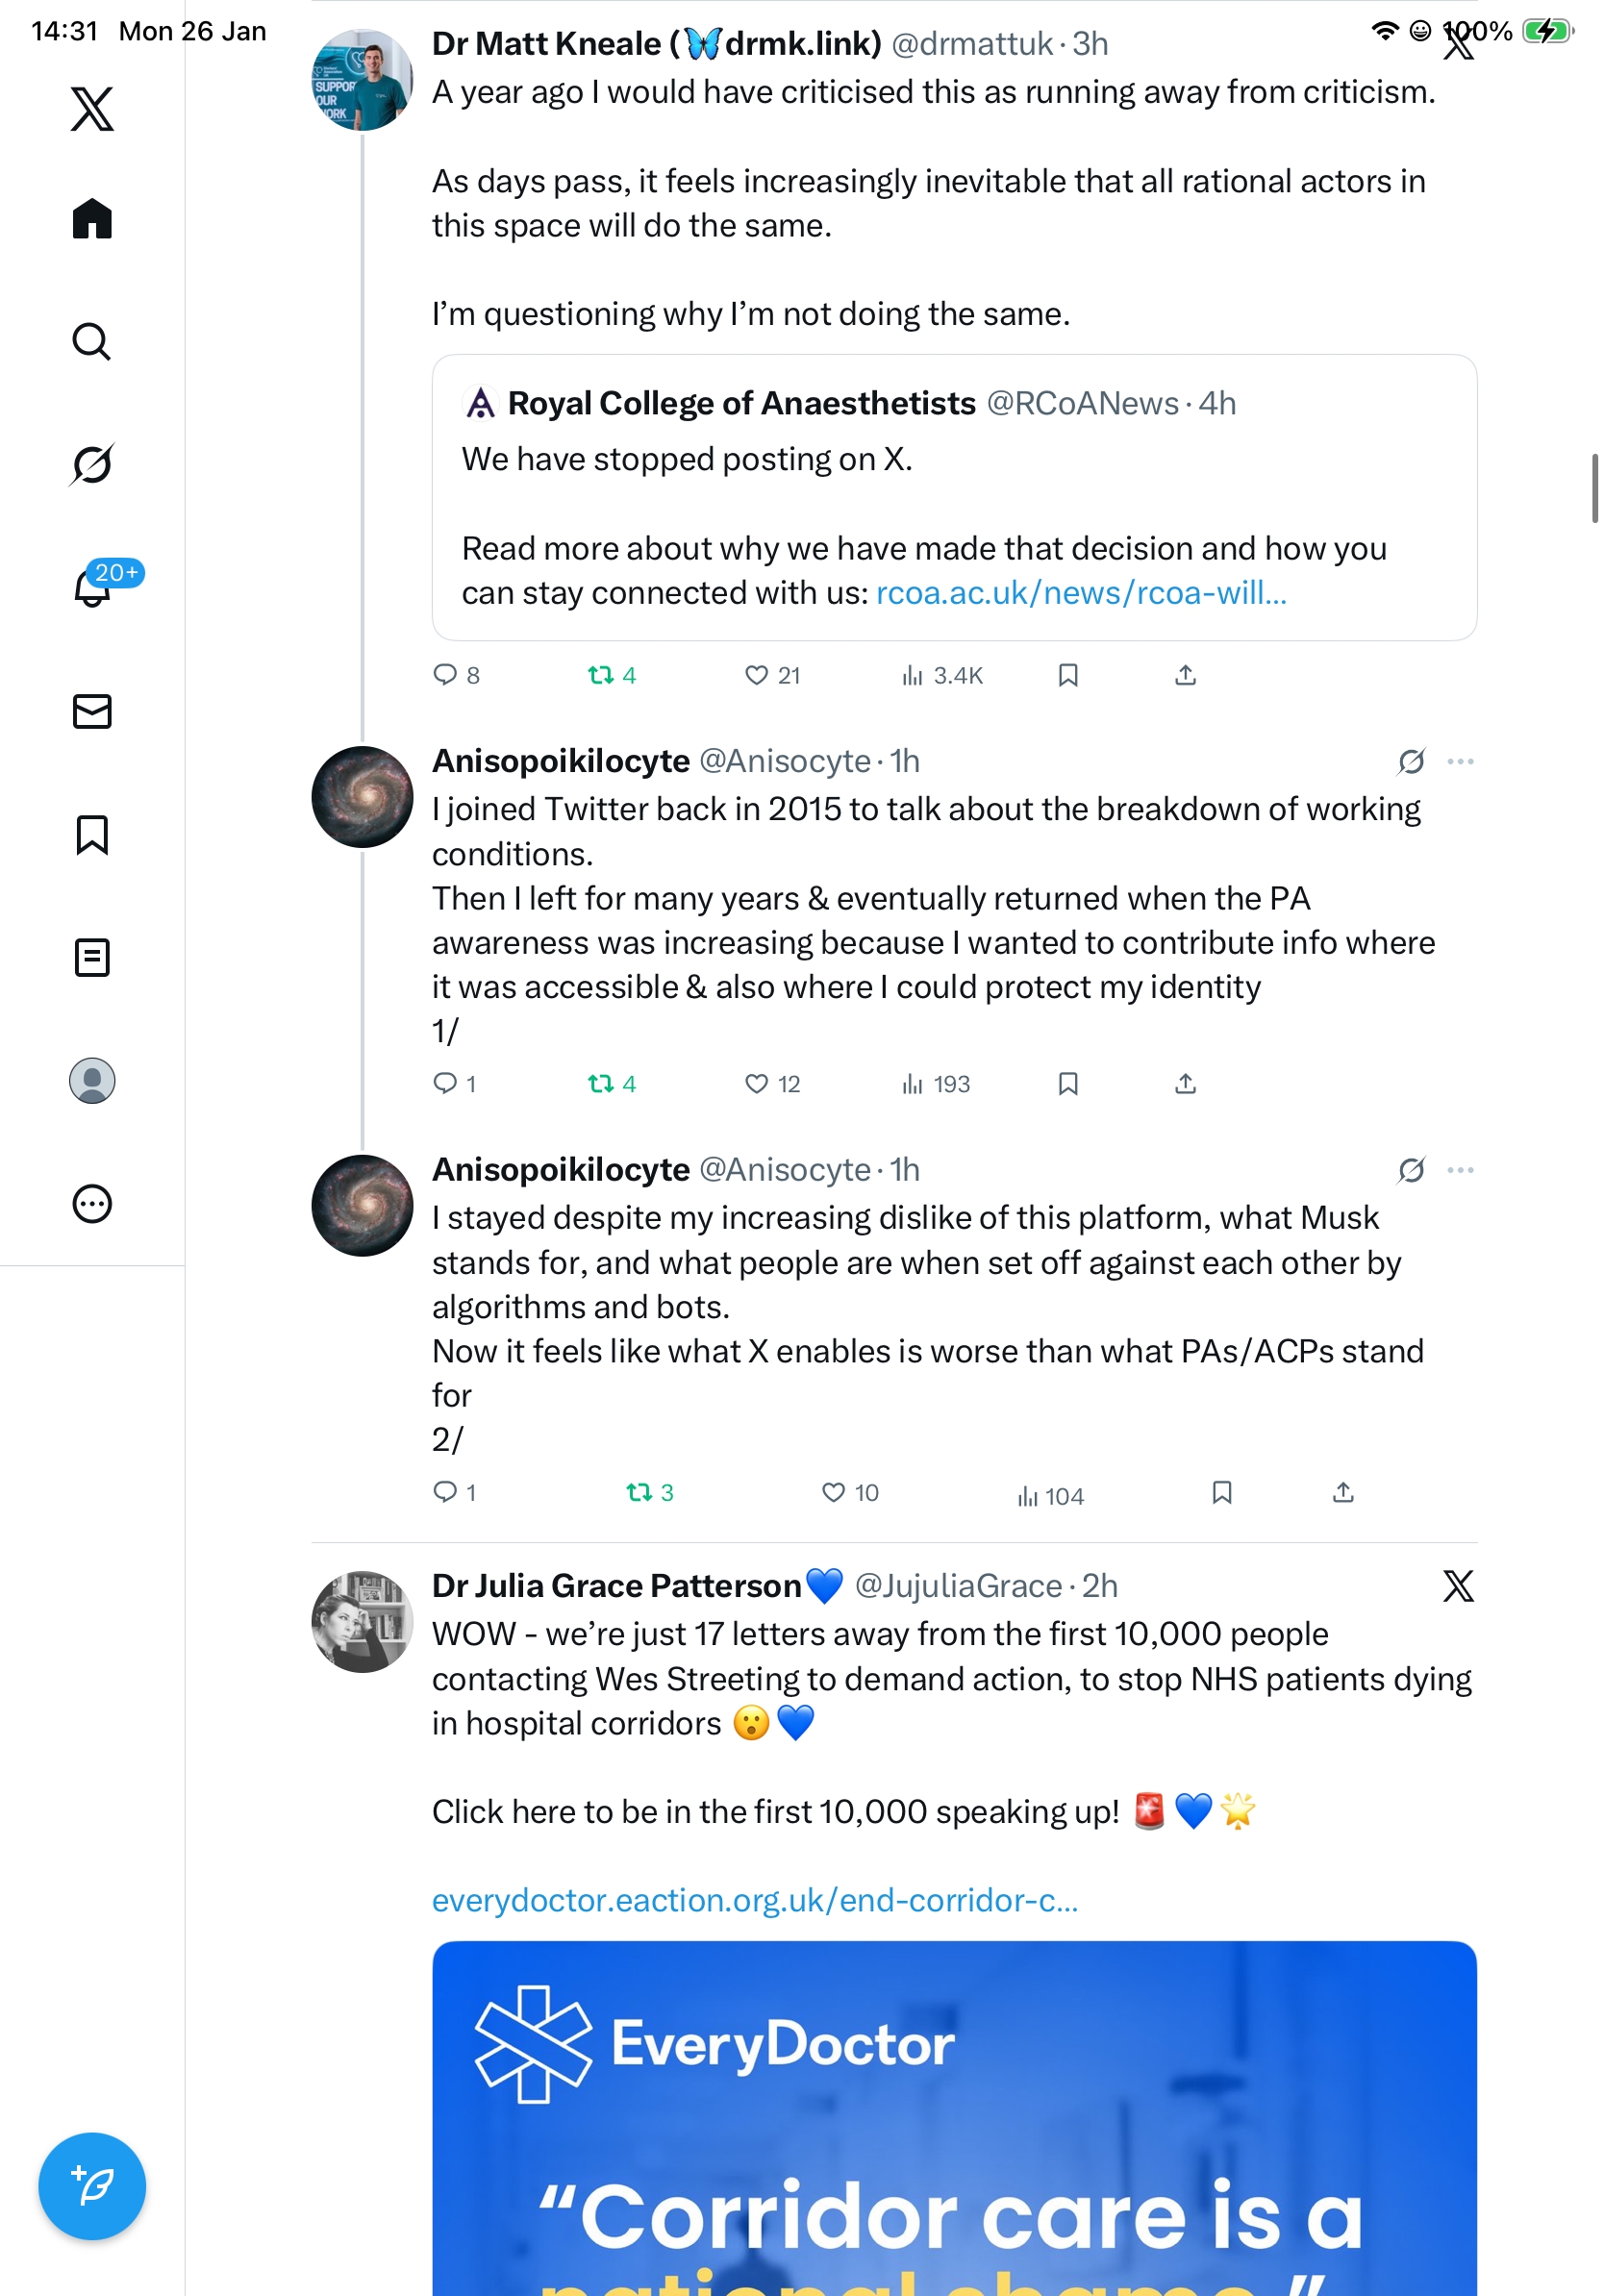Toggle repost on first Anisopoikilocyte post
The width and height of the screenshot is (1604, 2296).
(601, 1084)
